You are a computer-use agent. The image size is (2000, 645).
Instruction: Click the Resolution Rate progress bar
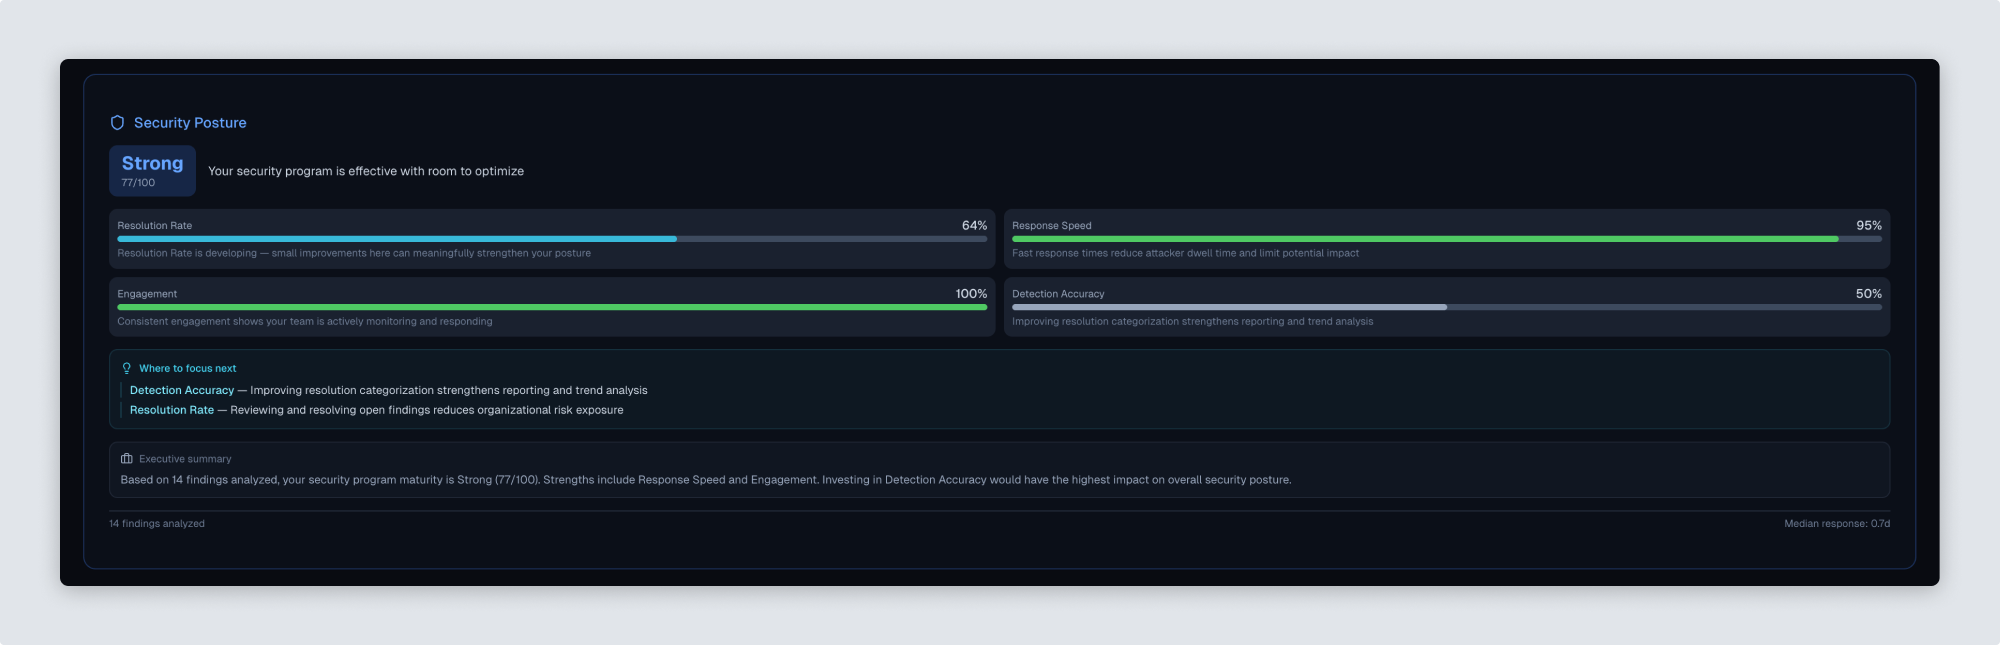point(552,239)
